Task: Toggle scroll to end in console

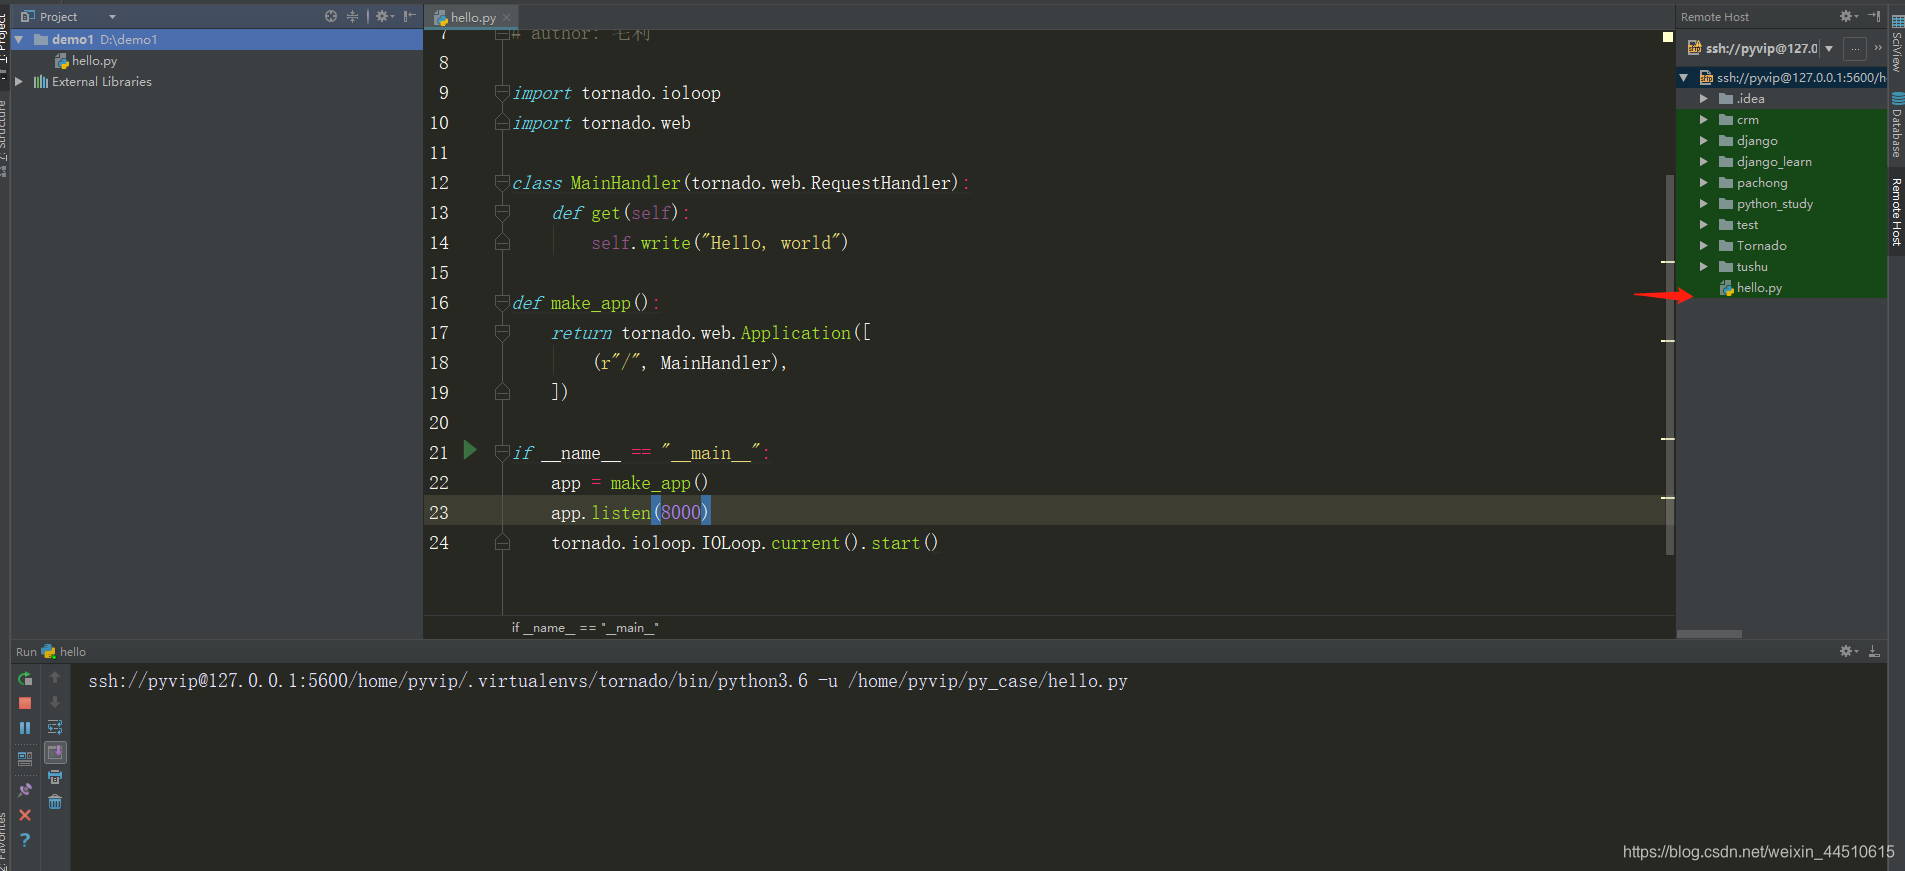Action: coord(55,752)
